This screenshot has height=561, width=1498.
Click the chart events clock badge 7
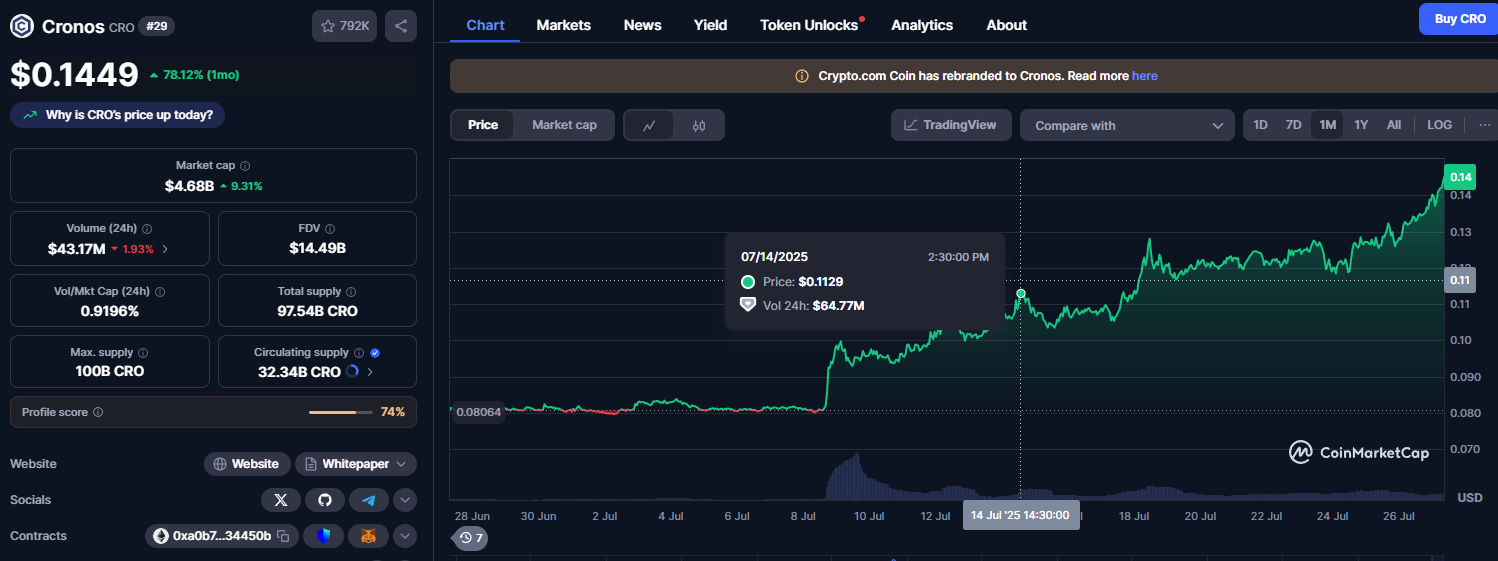[471, 538]
